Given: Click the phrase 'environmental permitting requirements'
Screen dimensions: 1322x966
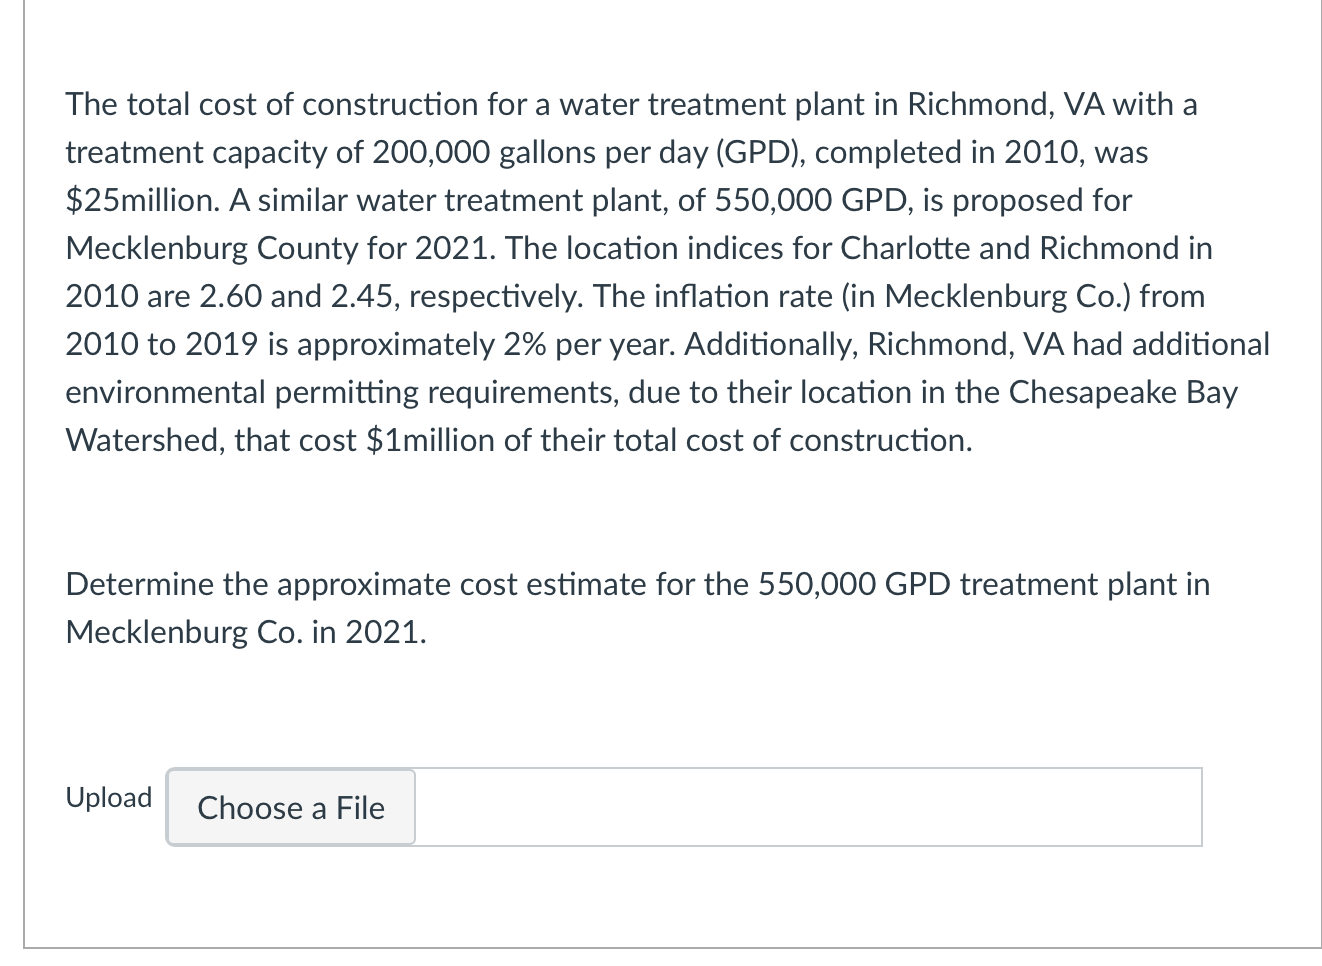Looking at the screenshot, I should tap(341, 393).
